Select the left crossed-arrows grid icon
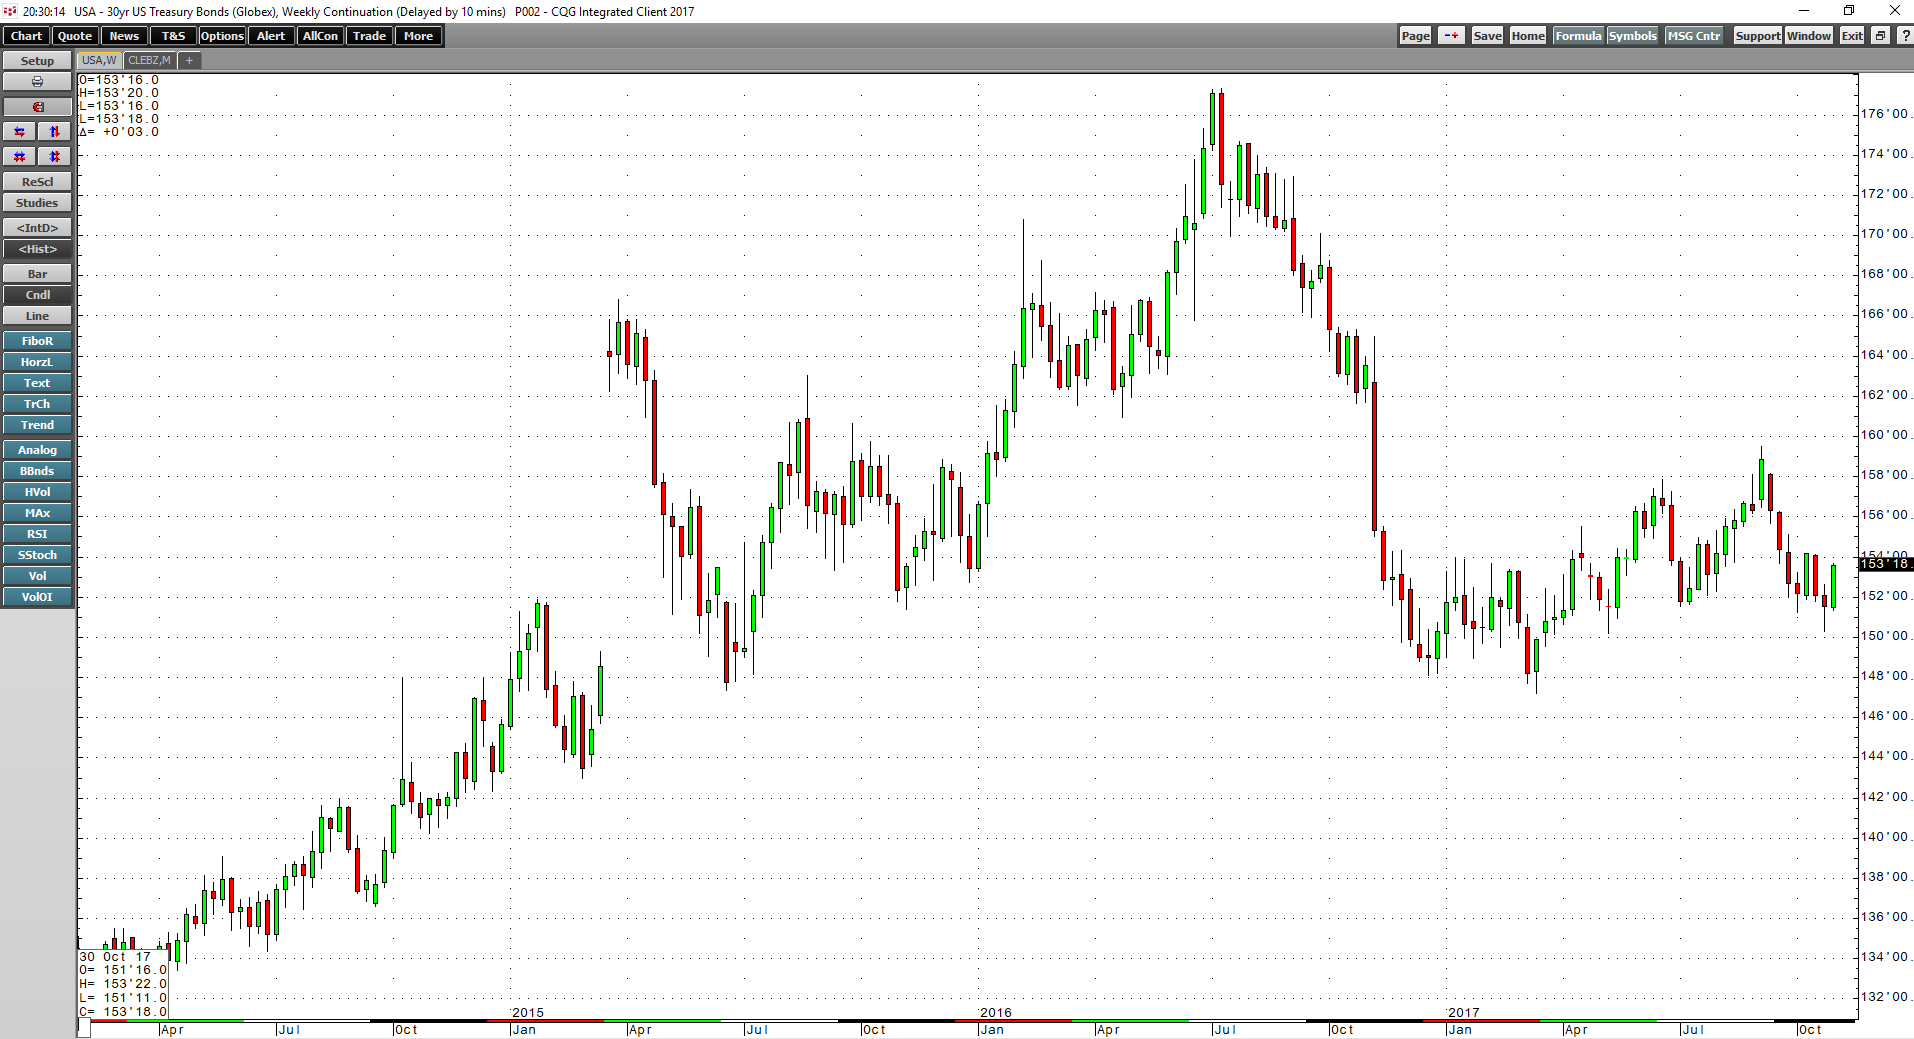Screen dimensions: 1914x1039 click(19, 156)
